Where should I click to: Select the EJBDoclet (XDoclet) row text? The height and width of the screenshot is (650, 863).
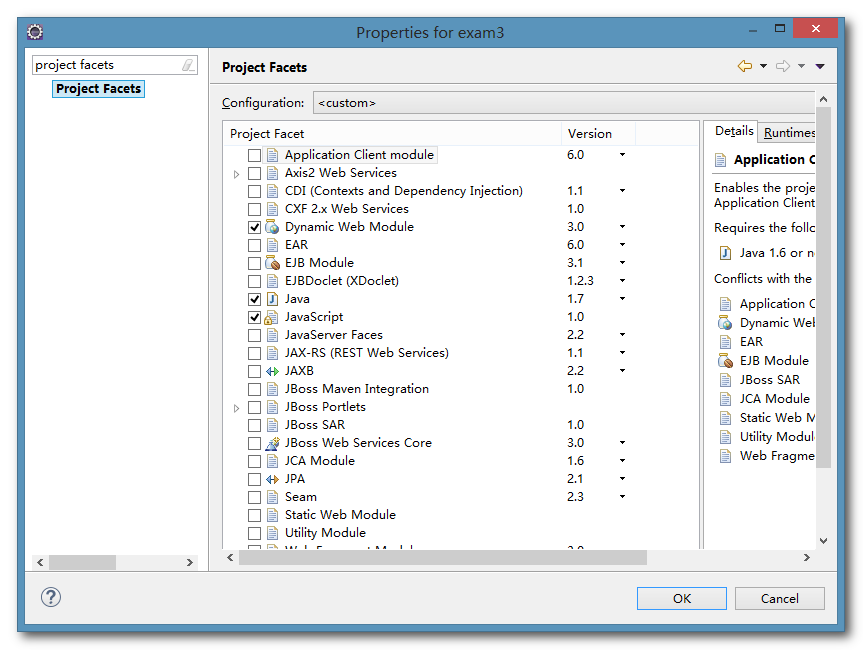pyautogui.click(x=342, y=281)
